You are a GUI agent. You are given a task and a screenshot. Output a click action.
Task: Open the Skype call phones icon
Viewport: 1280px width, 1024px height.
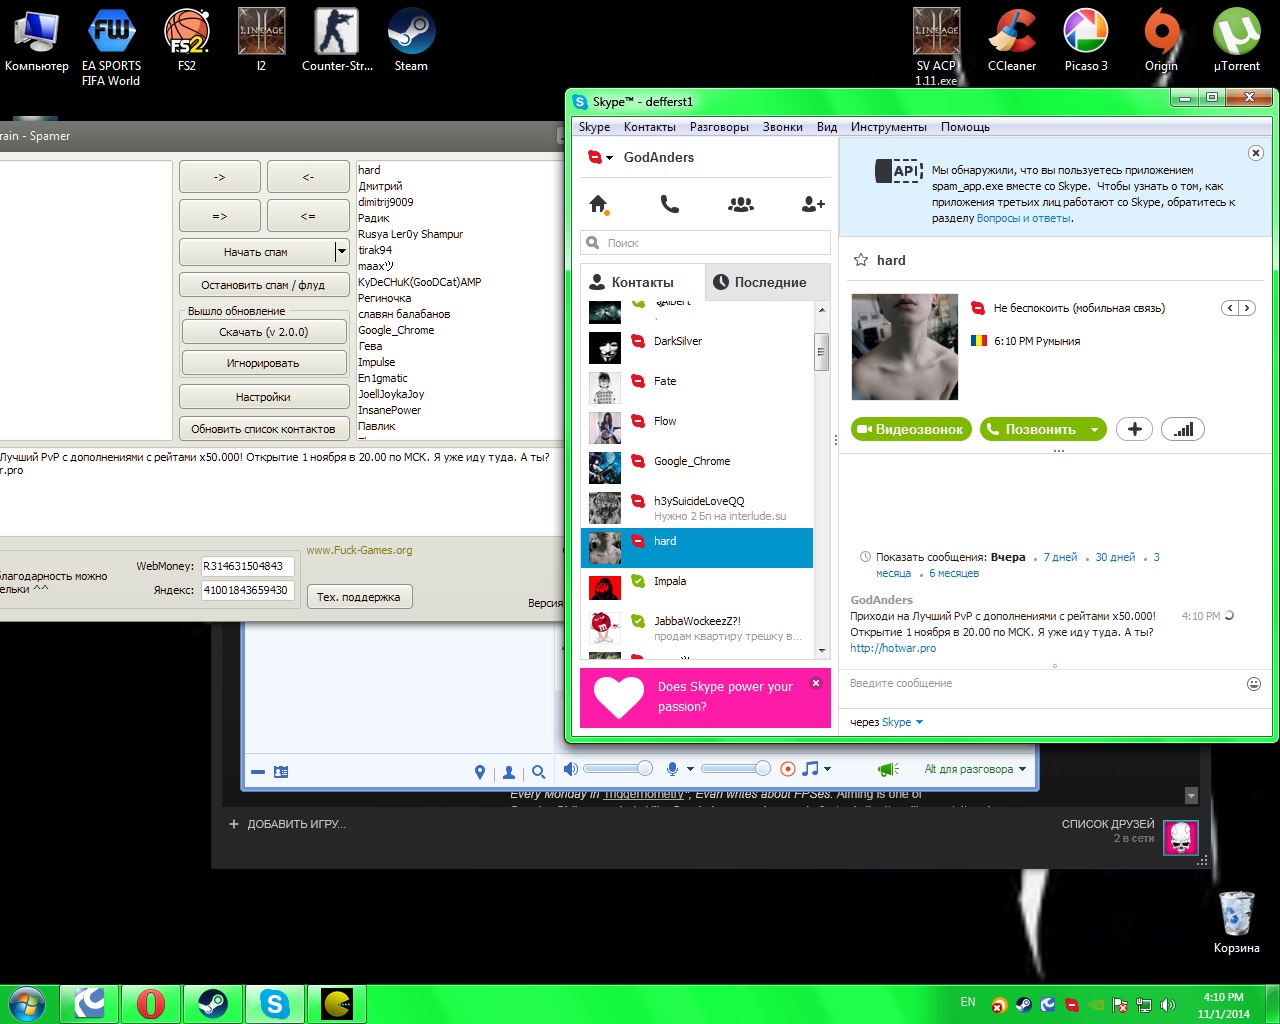point(670,204)
